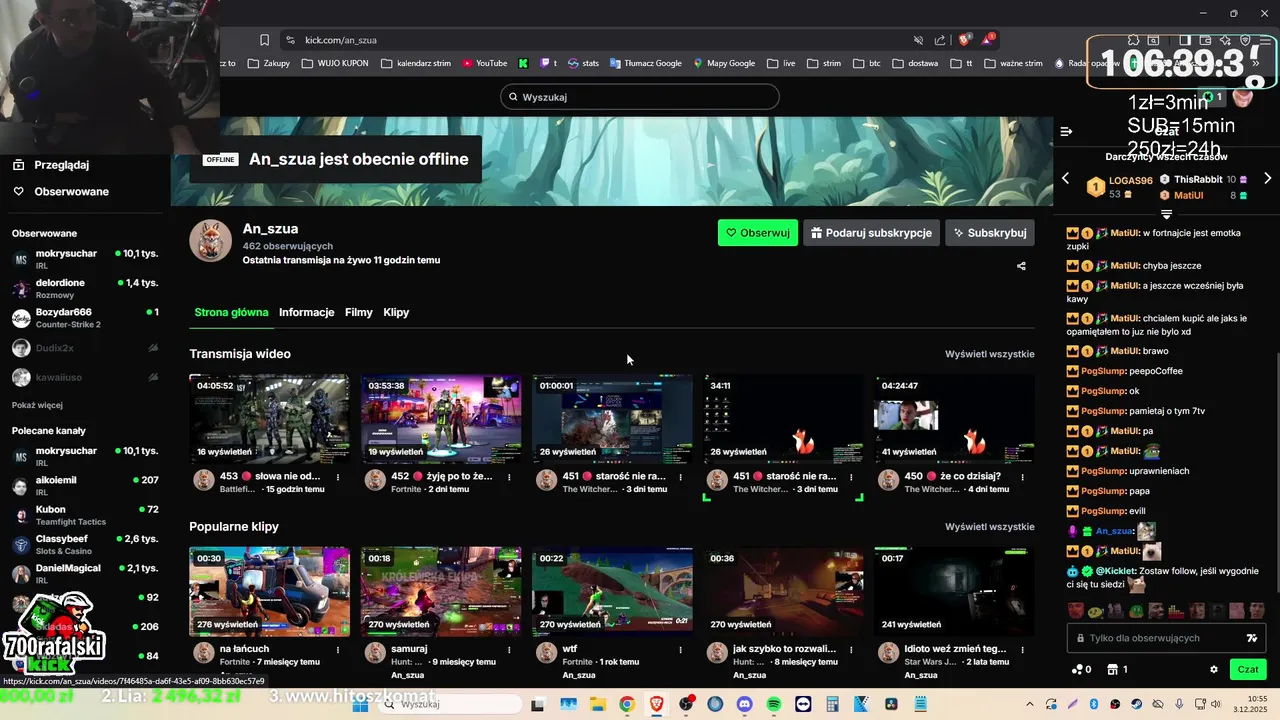Click the Brave address bar URL kick.com/an_szua
The height and width of the screenshot is (720, 1280).
coord(340,40)
